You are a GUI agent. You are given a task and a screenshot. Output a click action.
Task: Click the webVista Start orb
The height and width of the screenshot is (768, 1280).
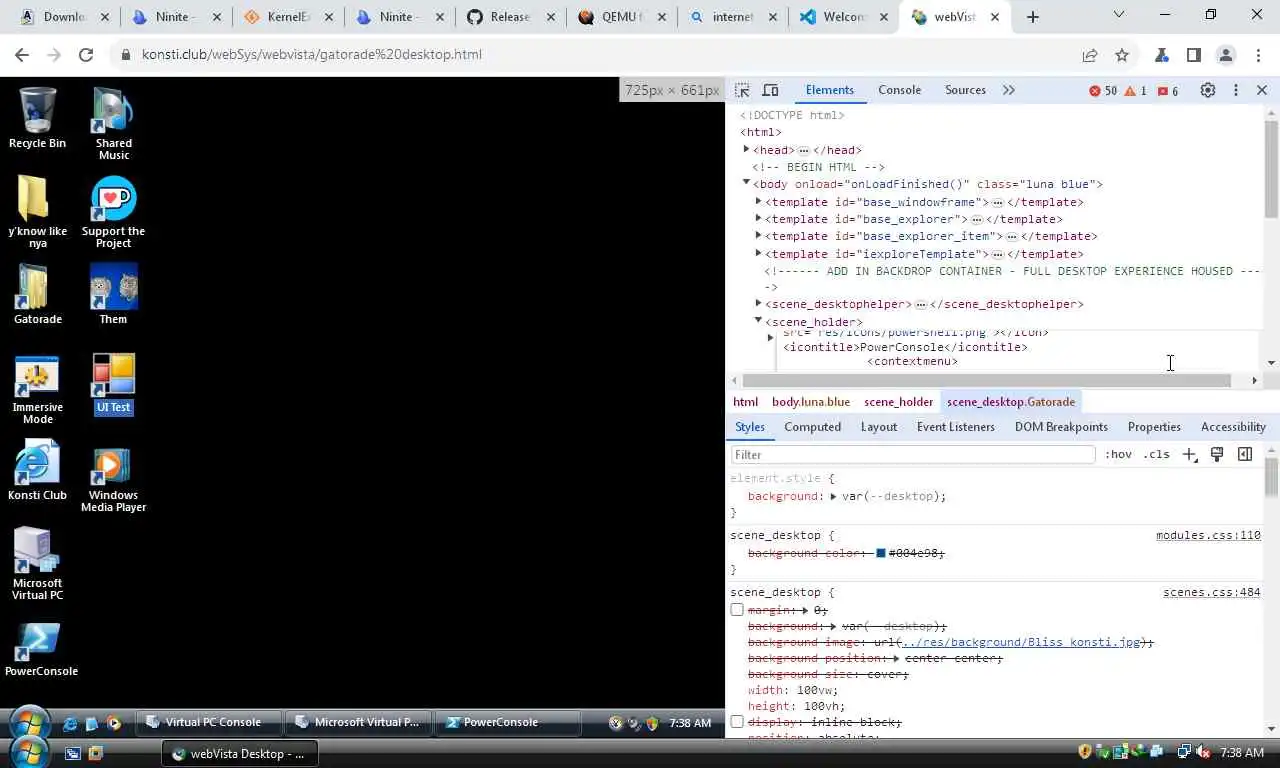tap(28, 722)
